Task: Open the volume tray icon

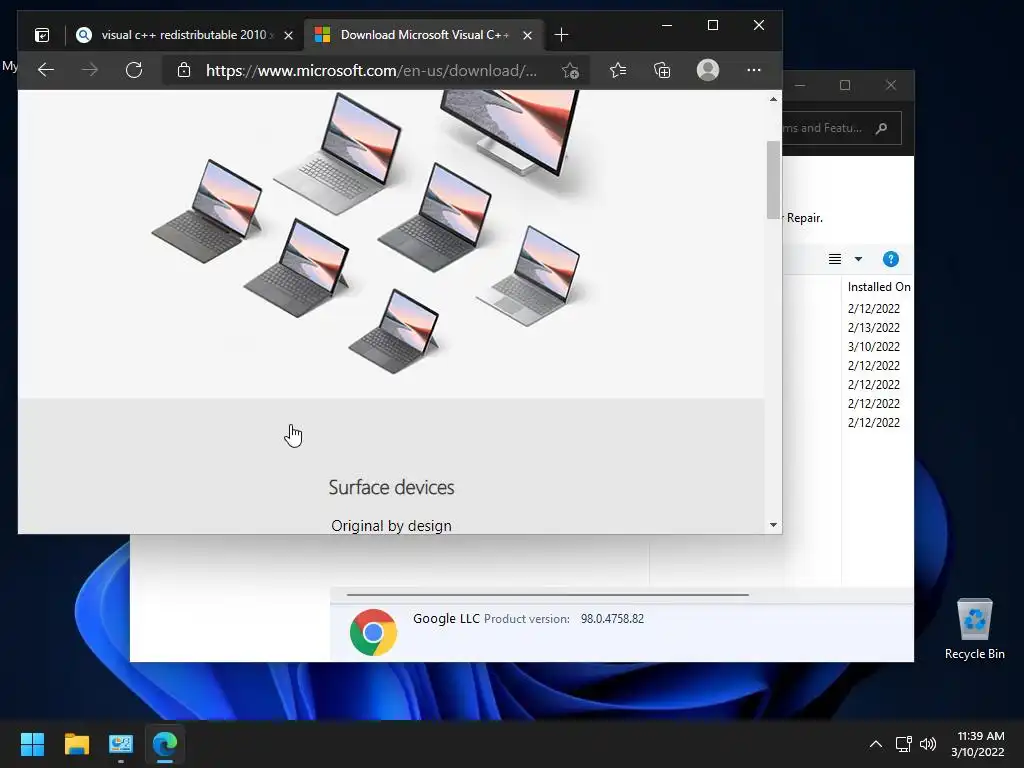Action: point(927,744)
